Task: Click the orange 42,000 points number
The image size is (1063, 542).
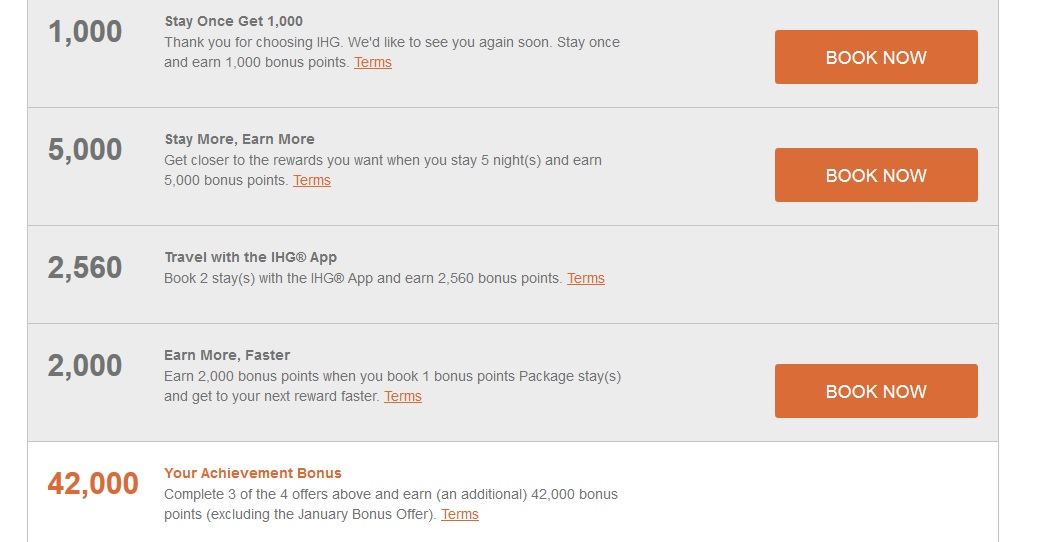Action: (x=93, y=484)
